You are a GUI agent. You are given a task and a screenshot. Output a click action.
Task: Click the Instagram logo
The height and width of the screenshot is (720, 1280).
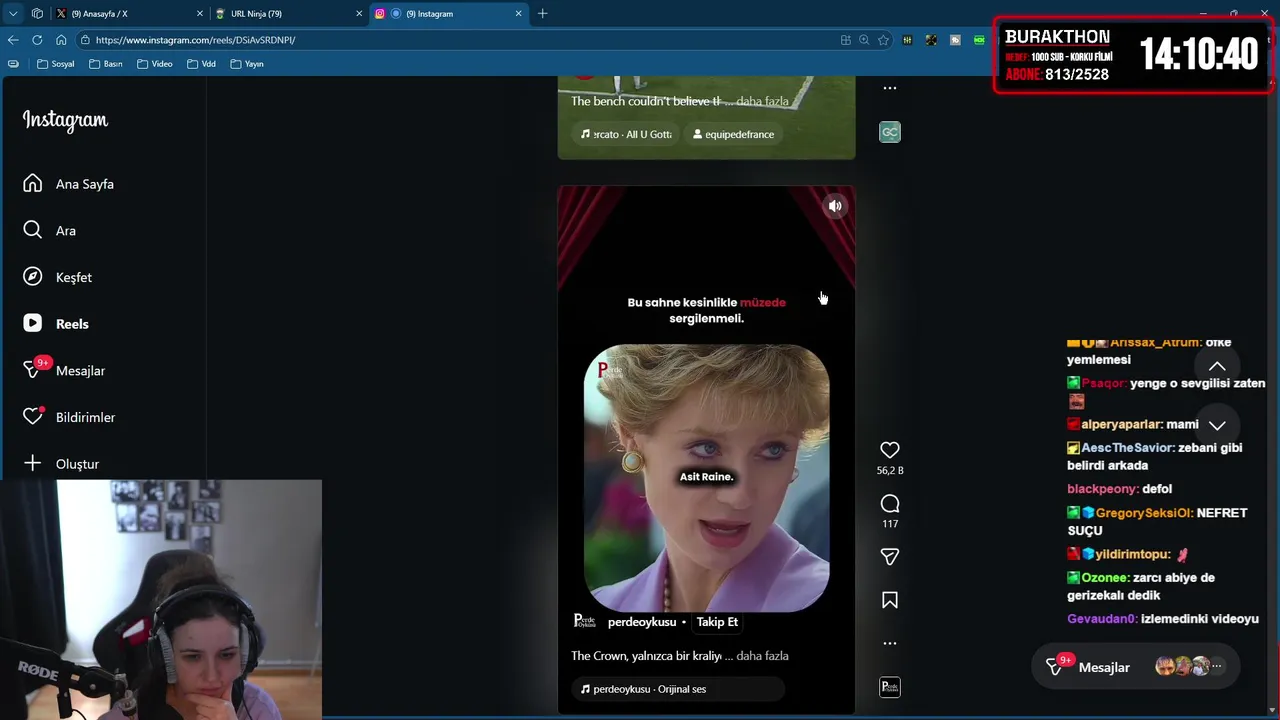coord(65,120)
